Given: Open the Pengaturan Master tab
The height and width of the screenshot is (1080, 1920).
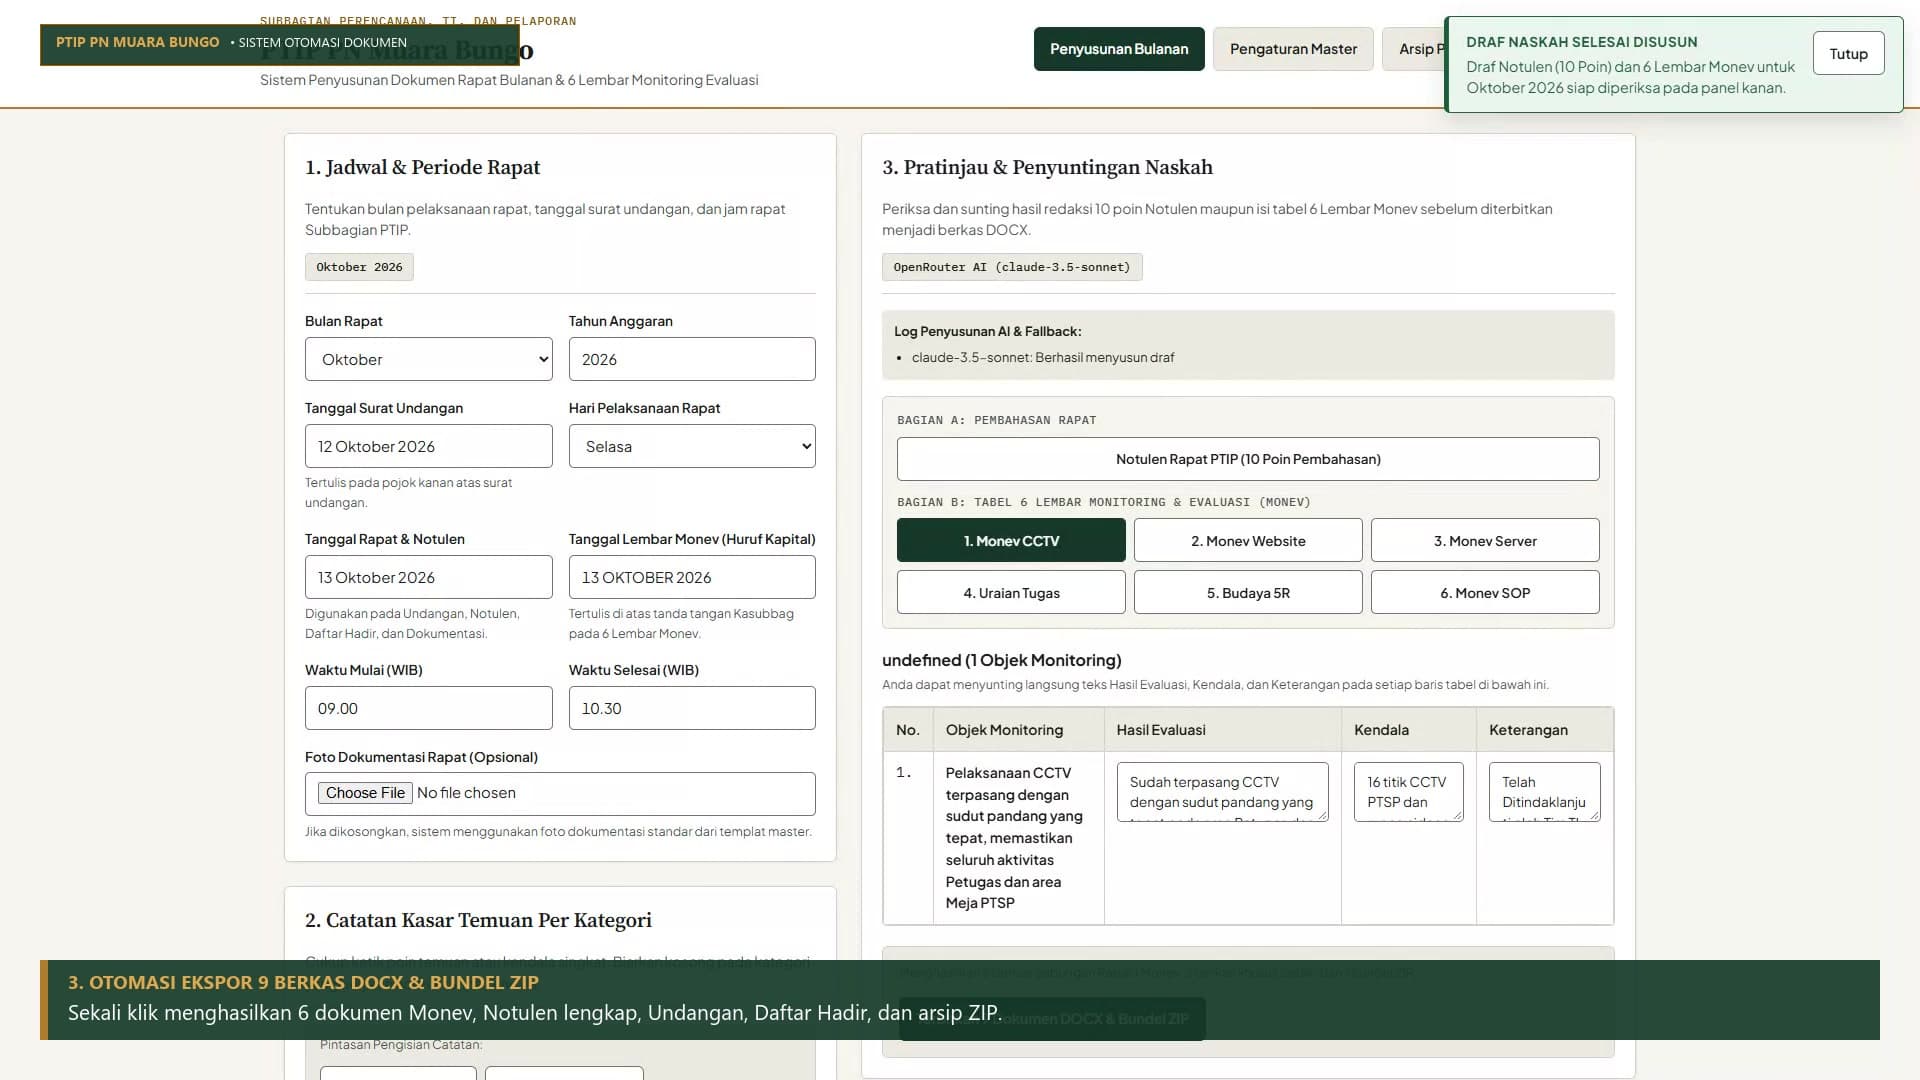Looking at the screenshot, I should [x=1293, y=49].
